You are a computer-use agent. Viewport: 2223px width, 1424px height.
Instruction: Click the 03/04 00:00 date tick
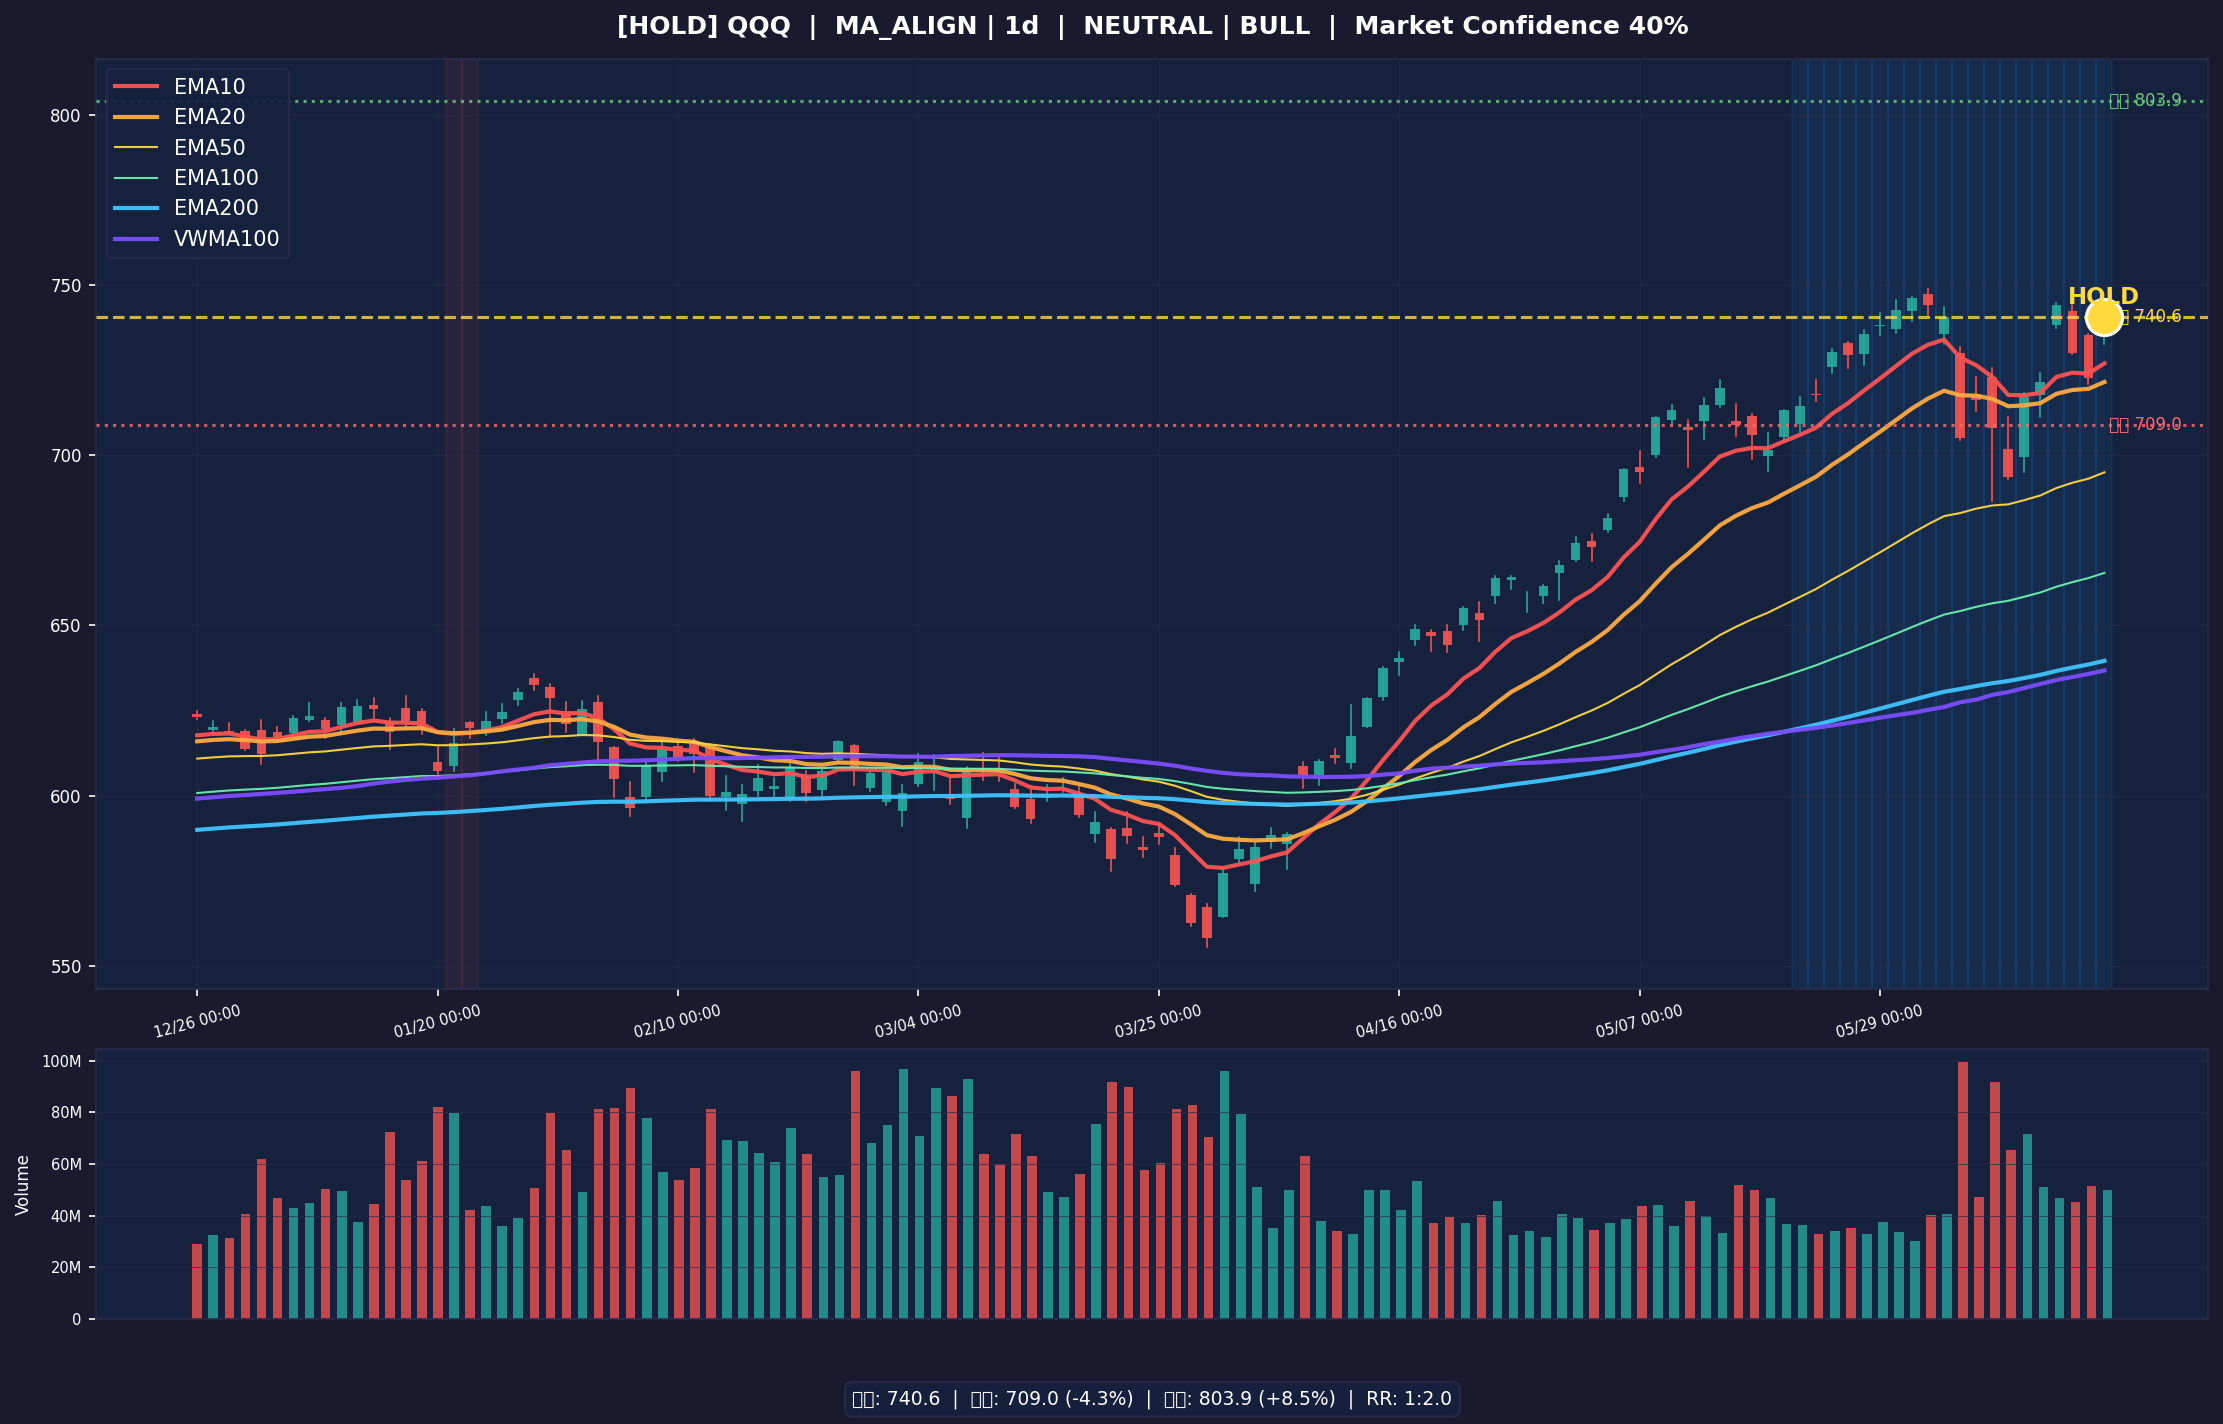[918, 1021]
